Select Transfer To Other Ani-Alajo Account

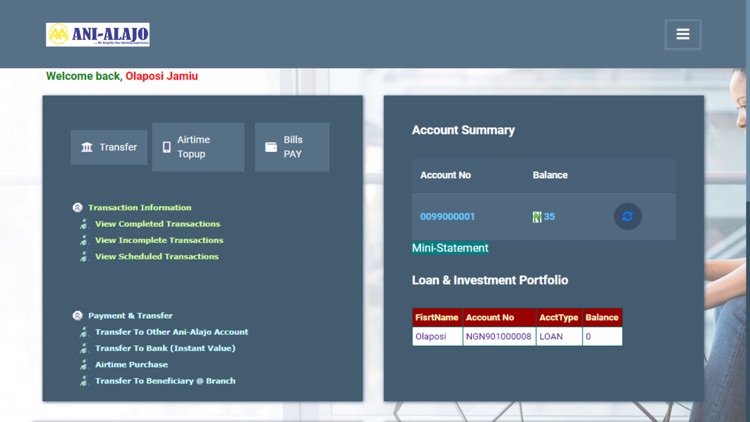click(x=171, y=332)
